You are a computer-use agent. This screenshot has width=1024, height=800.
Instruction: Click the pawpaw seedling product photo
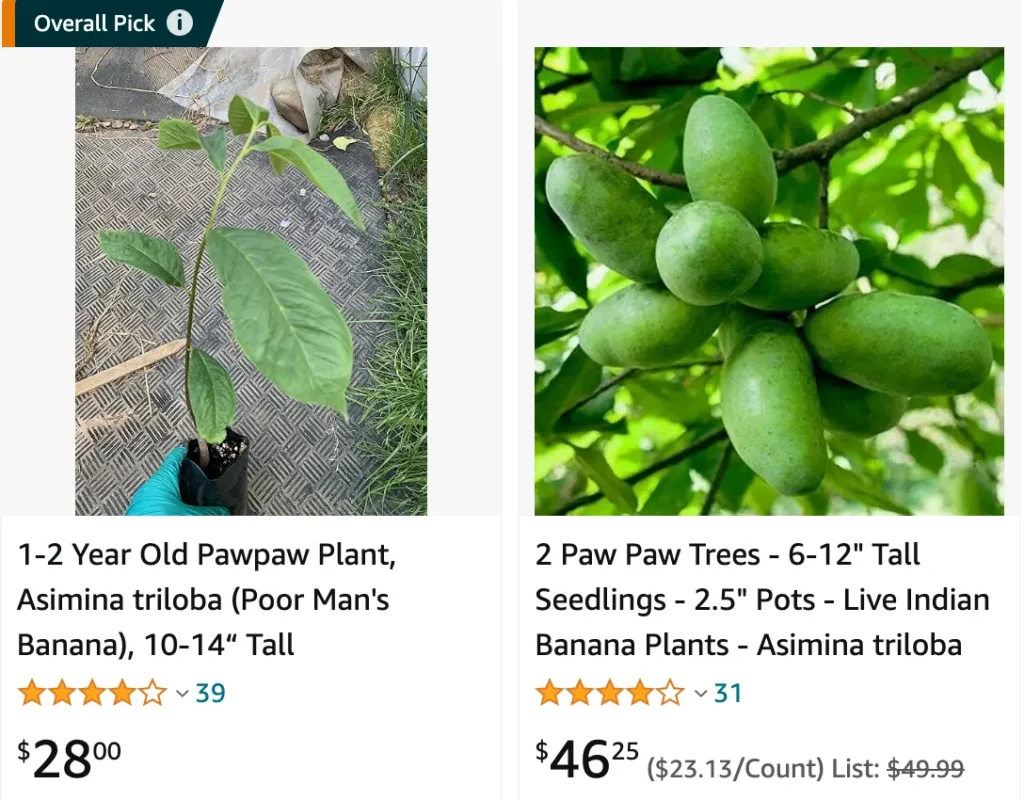(251, 281)
